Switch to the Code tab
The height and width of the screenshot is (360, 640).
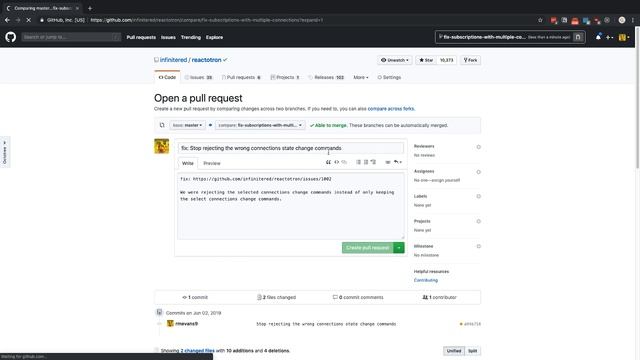coord(167,77)
